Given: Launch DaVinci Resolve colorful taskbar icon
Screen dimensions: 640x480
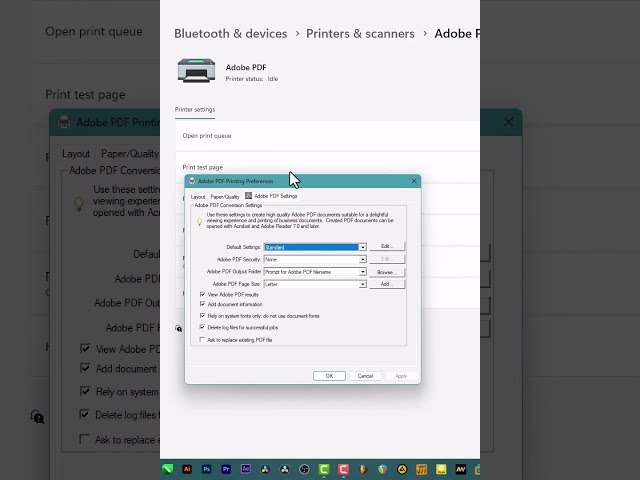Looking at the screenshot, I should [265, 469].
